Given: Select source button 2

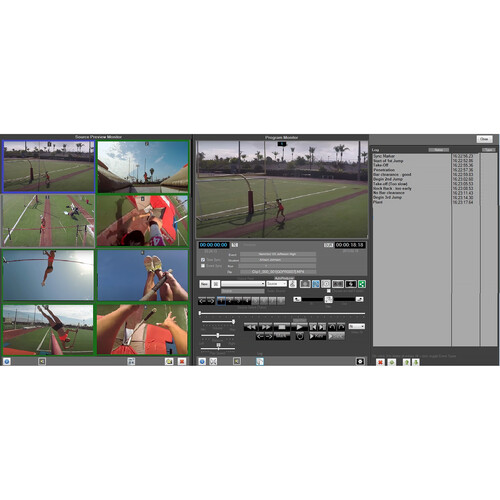Looking at the screenshot, I should (x=230, y=301).
